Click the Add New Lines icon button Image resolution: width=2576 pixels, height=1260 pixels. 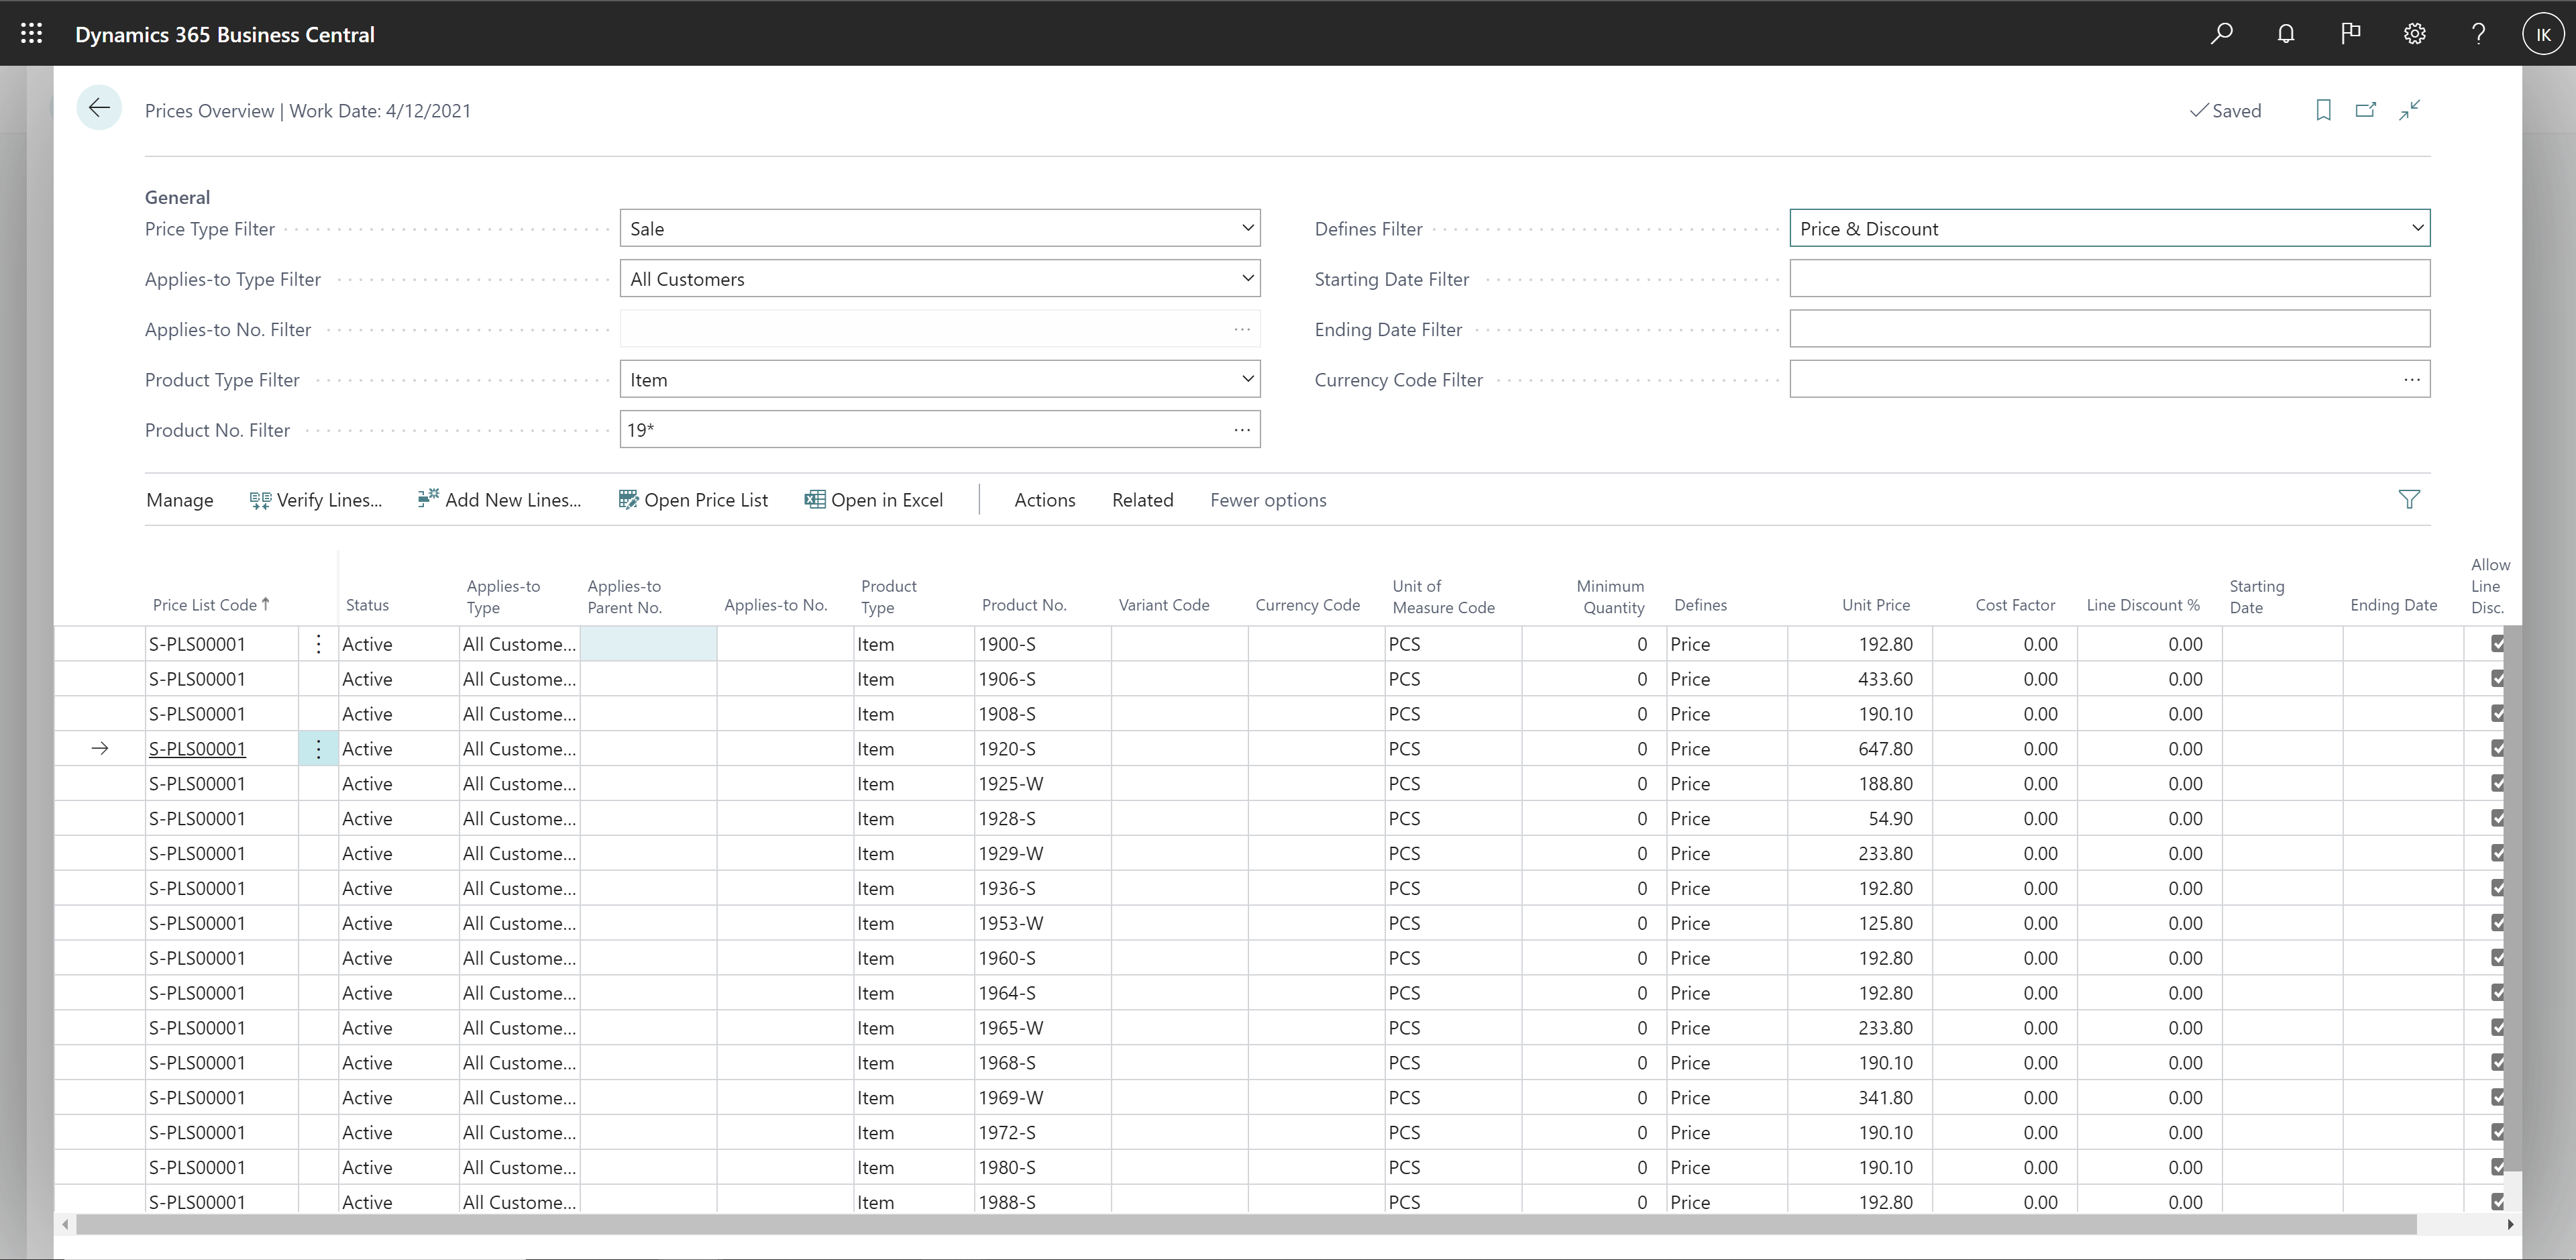tap(429, 499)
